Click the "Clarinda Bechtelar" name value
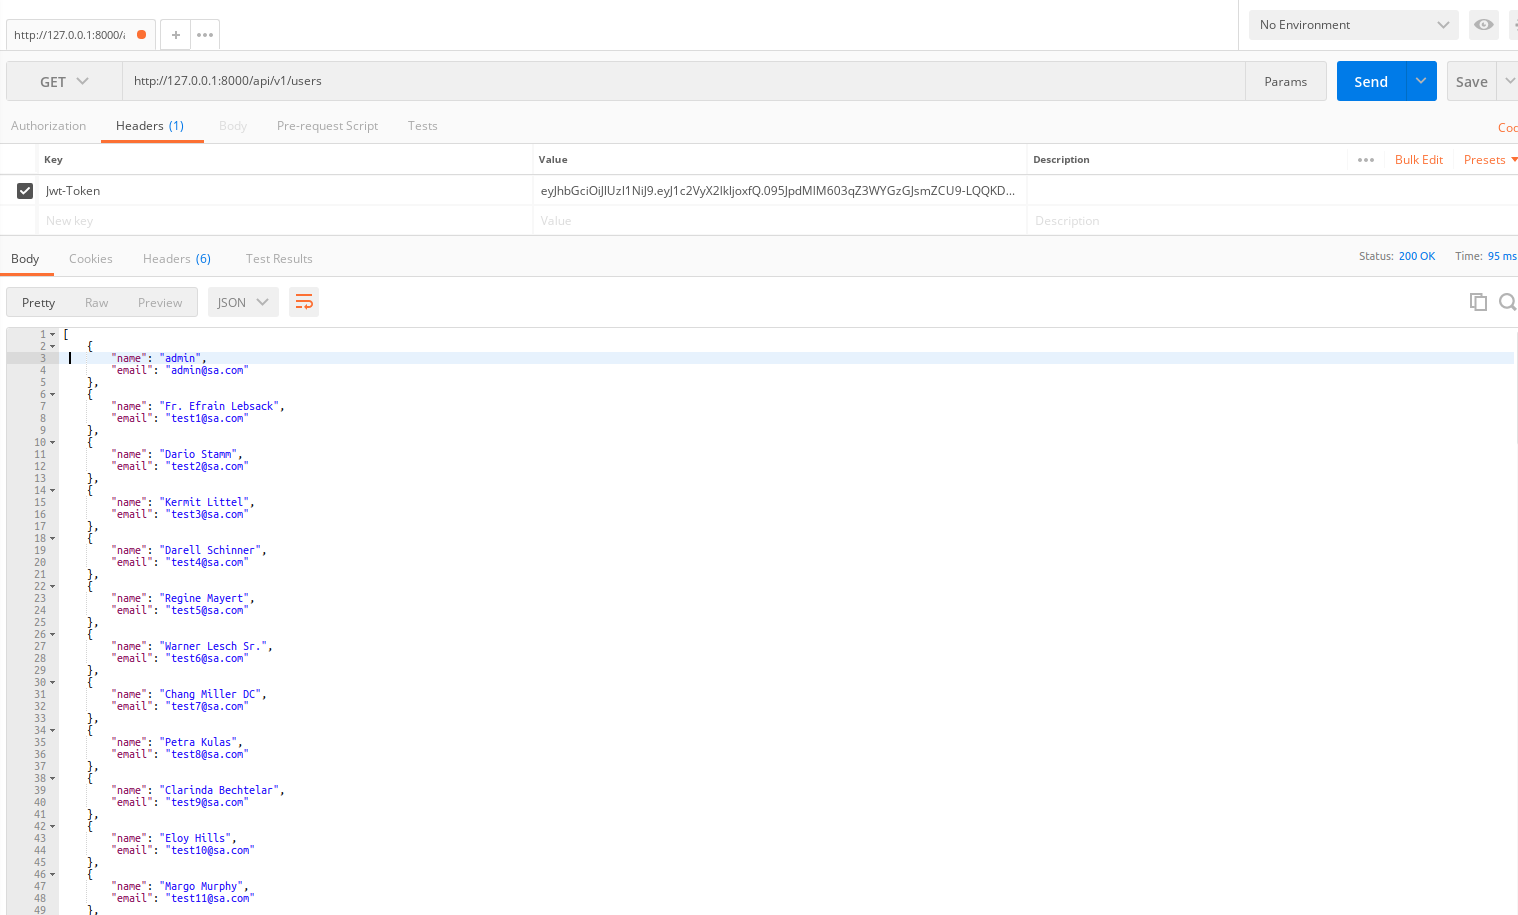Screen dimensions: 1518x915 [219, 790]
